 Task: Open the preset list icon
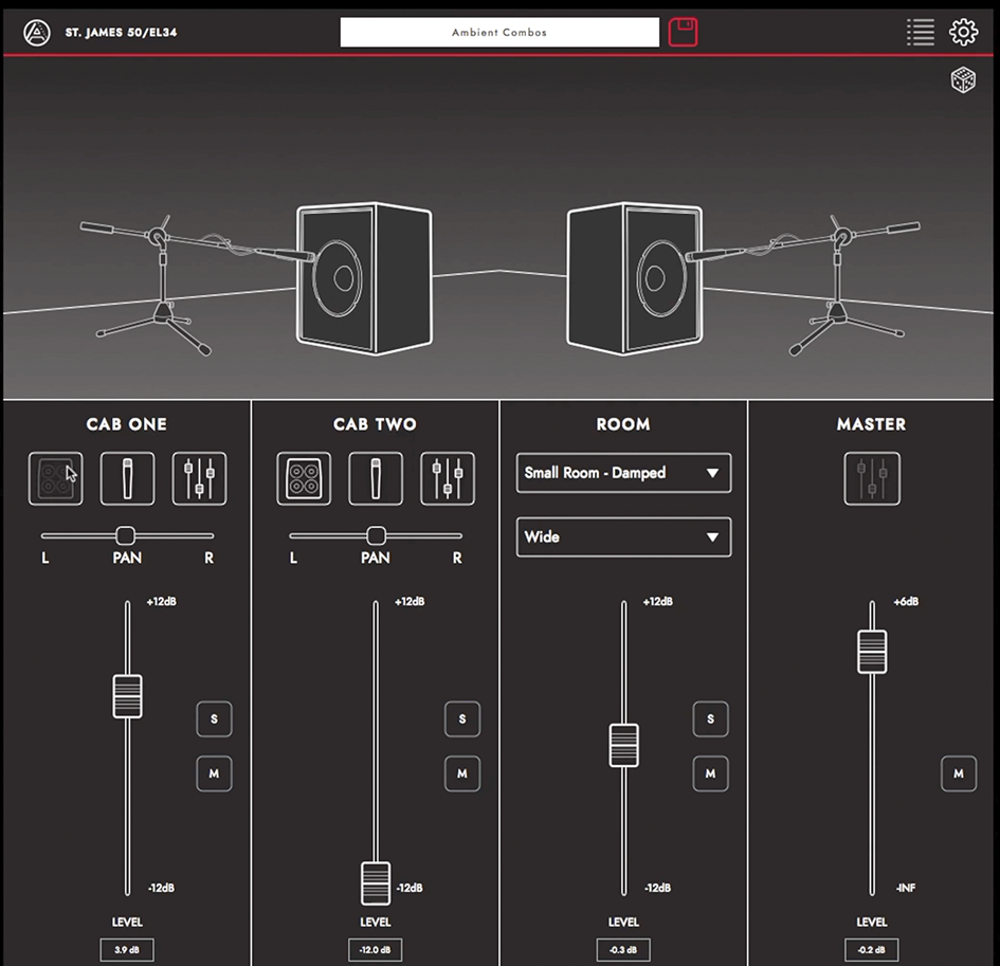pos(920,32)
